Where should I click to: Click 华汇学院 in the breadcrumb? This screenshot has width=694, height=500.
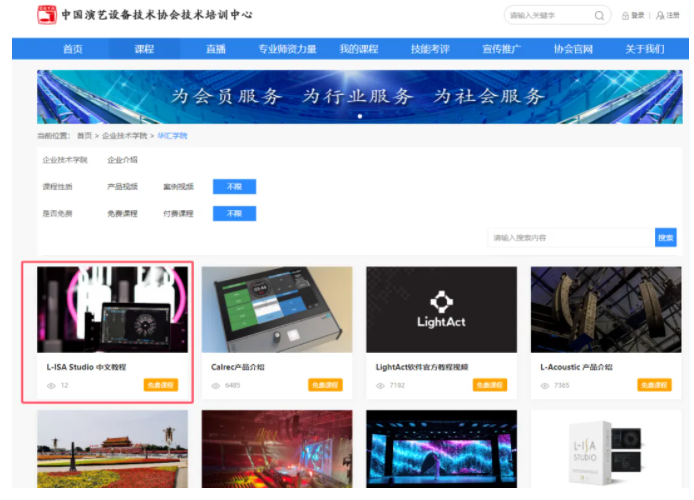click(x=172, y=136)
